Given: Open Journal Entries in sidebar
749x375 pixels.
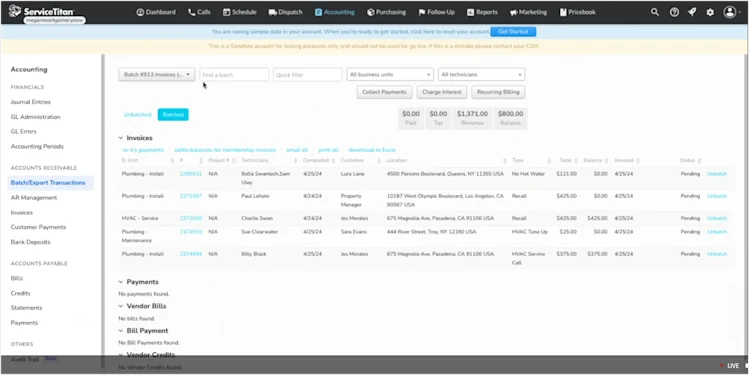Looking at the screenshot, I should (31, 102).
